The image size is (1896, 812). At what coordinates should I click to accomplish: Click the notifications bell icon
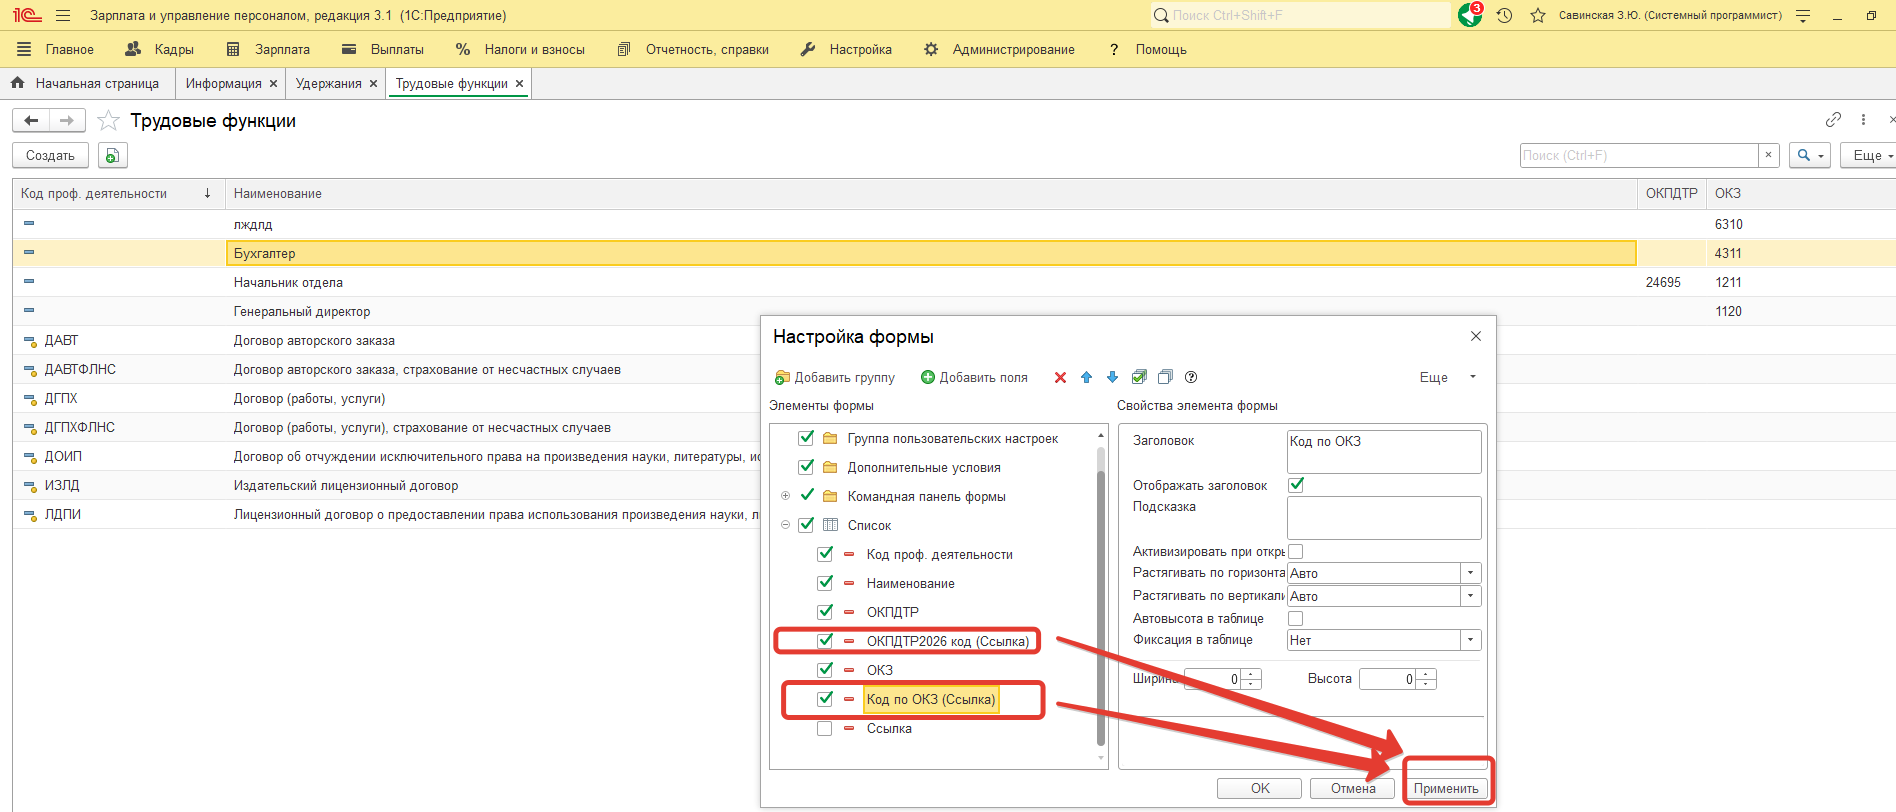pos(1469,15)
